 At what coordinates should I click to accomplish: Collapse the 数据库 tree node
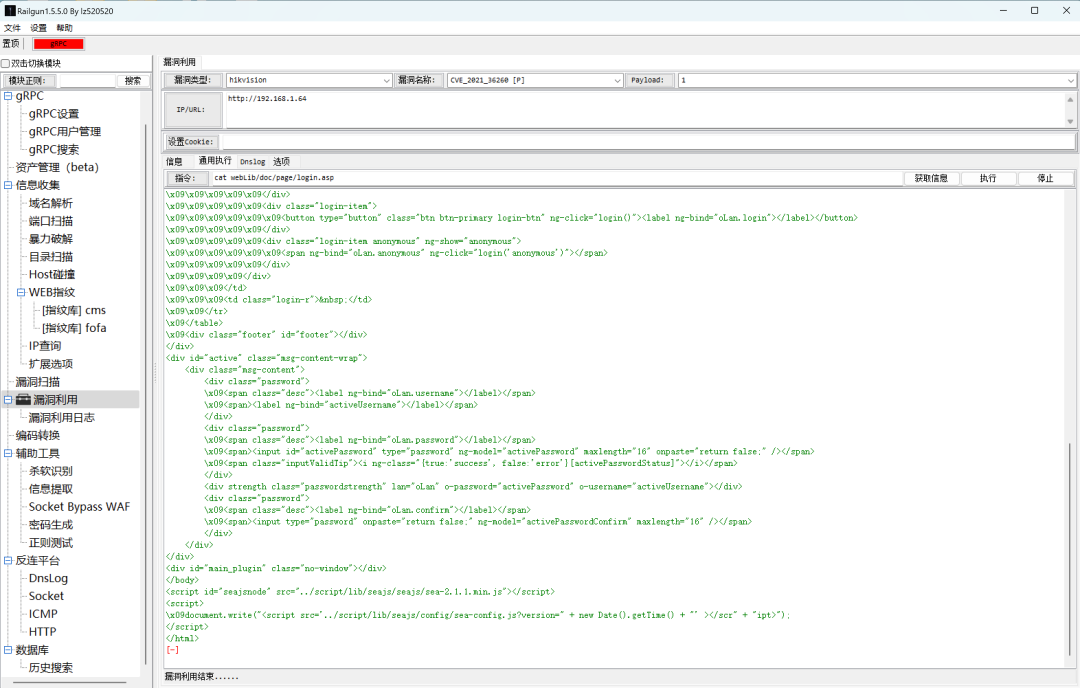click(x=8, y=649)
